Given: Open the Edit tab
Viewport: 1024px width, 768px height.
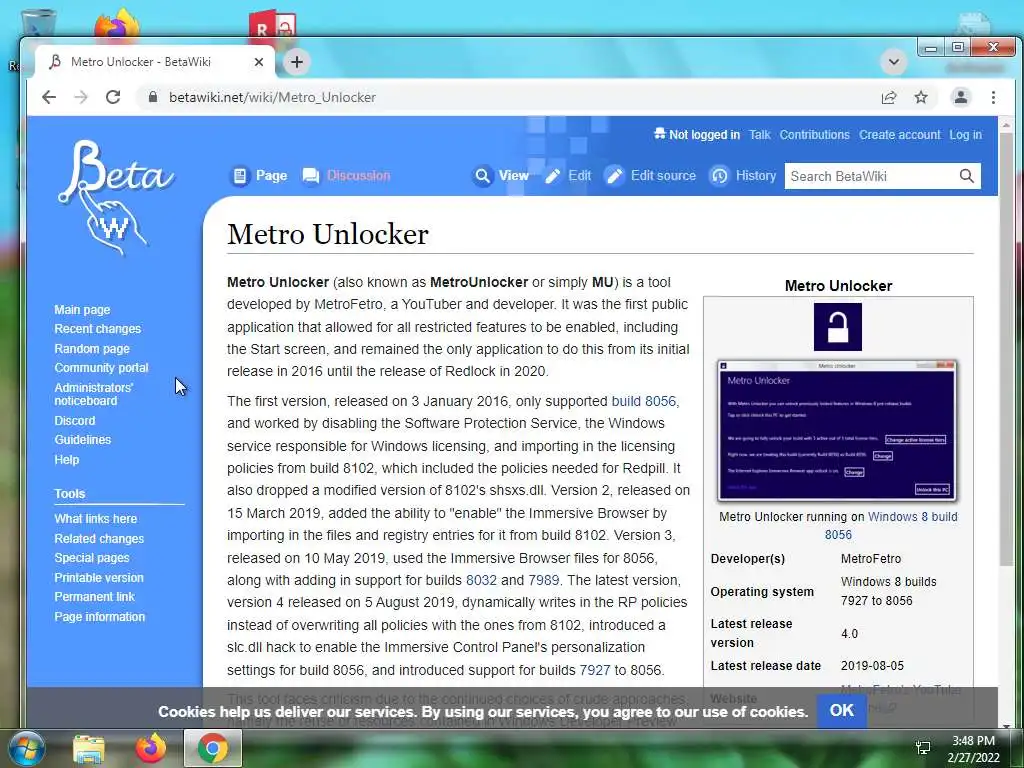Looking at the screenshot, I should 568,176.
